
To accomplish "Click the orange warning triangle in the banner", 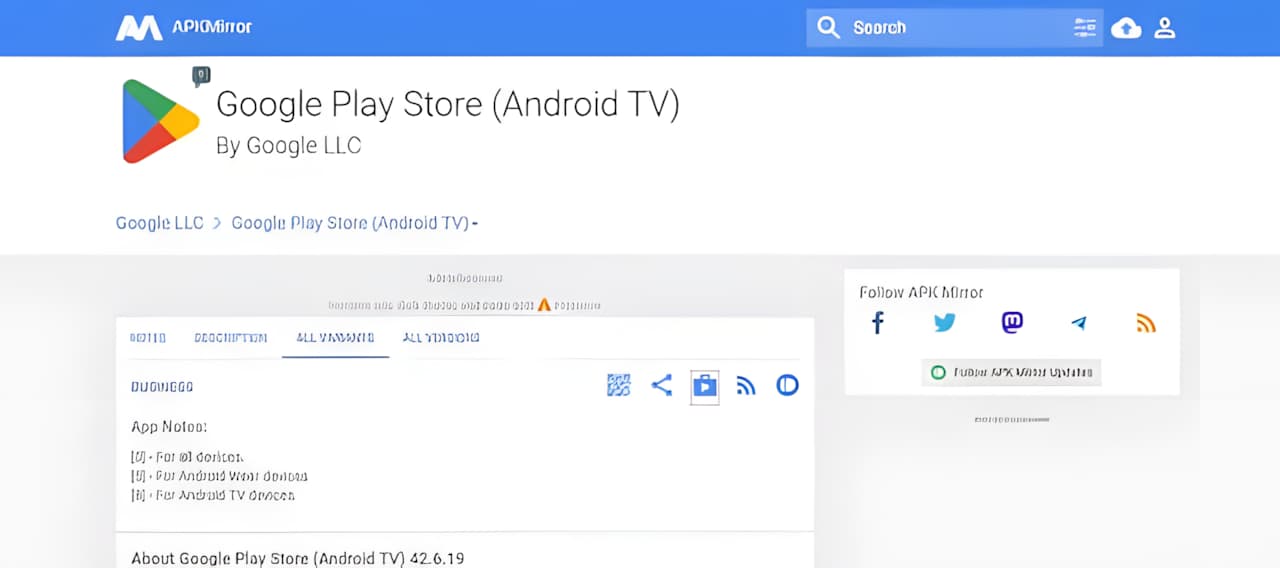I will [544, 304].
